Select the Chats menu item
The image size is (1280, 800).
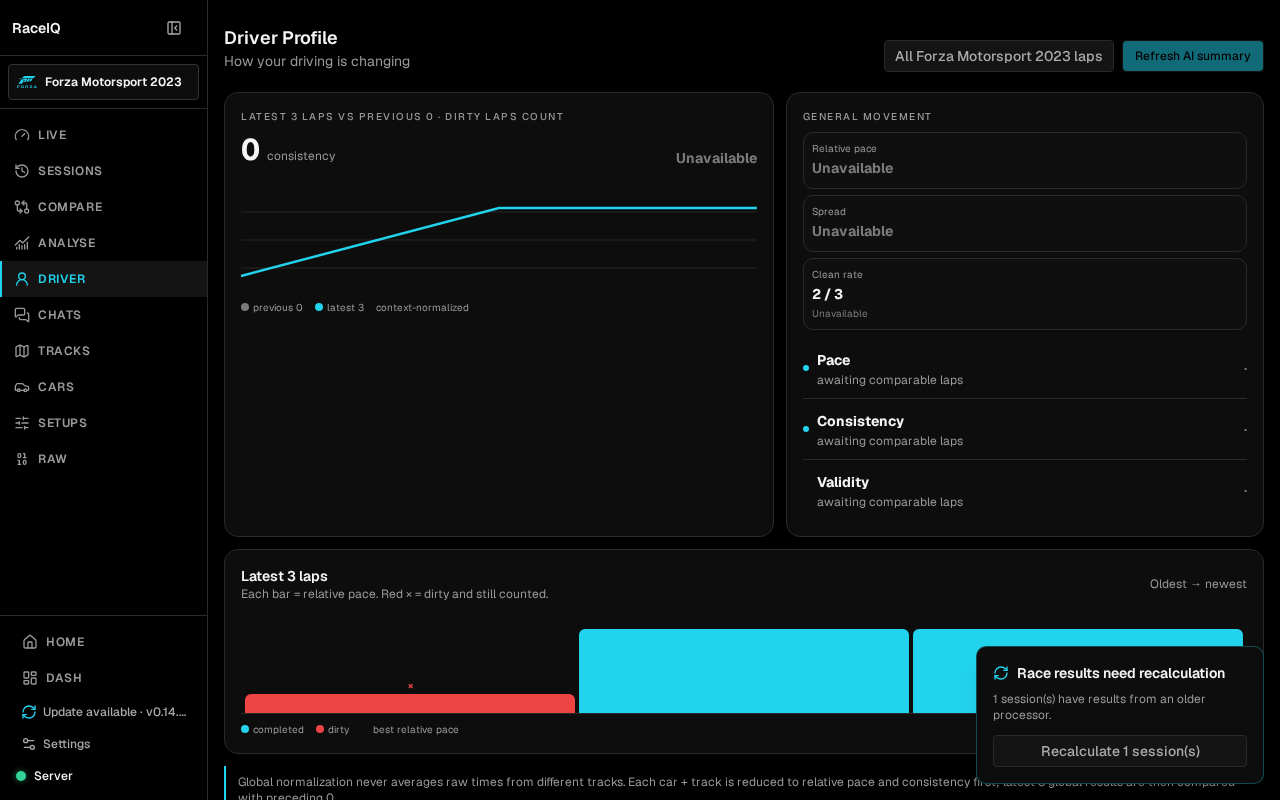pyautogui.click(x=104, y=315)
